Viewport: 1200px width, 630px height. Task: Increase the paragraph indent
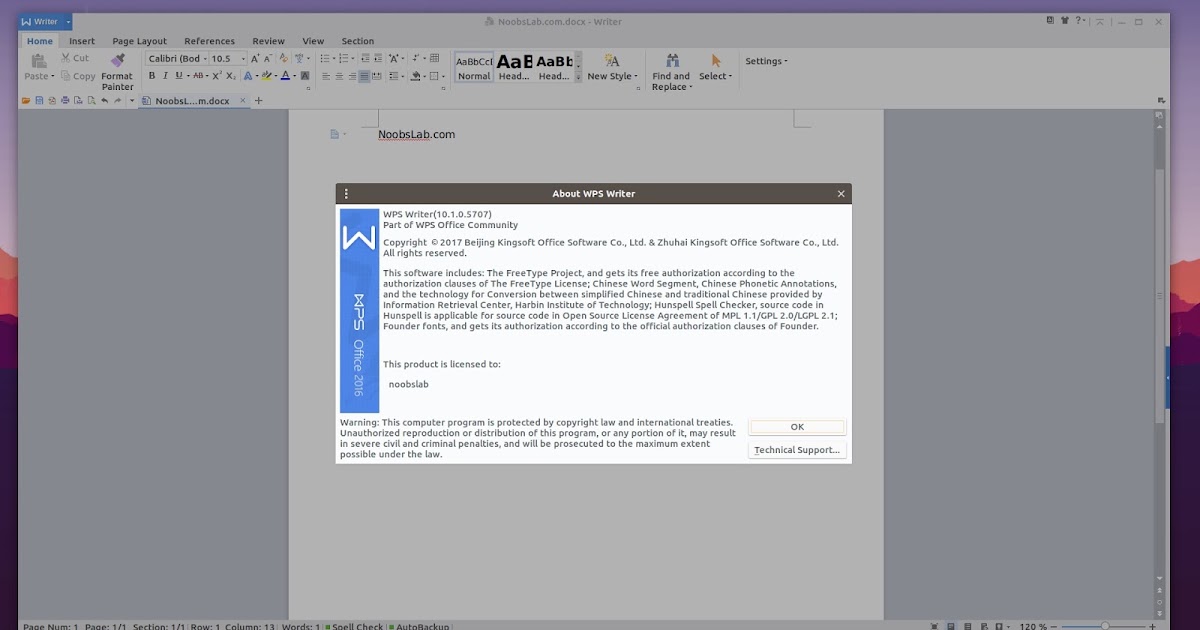coord(379,59)
